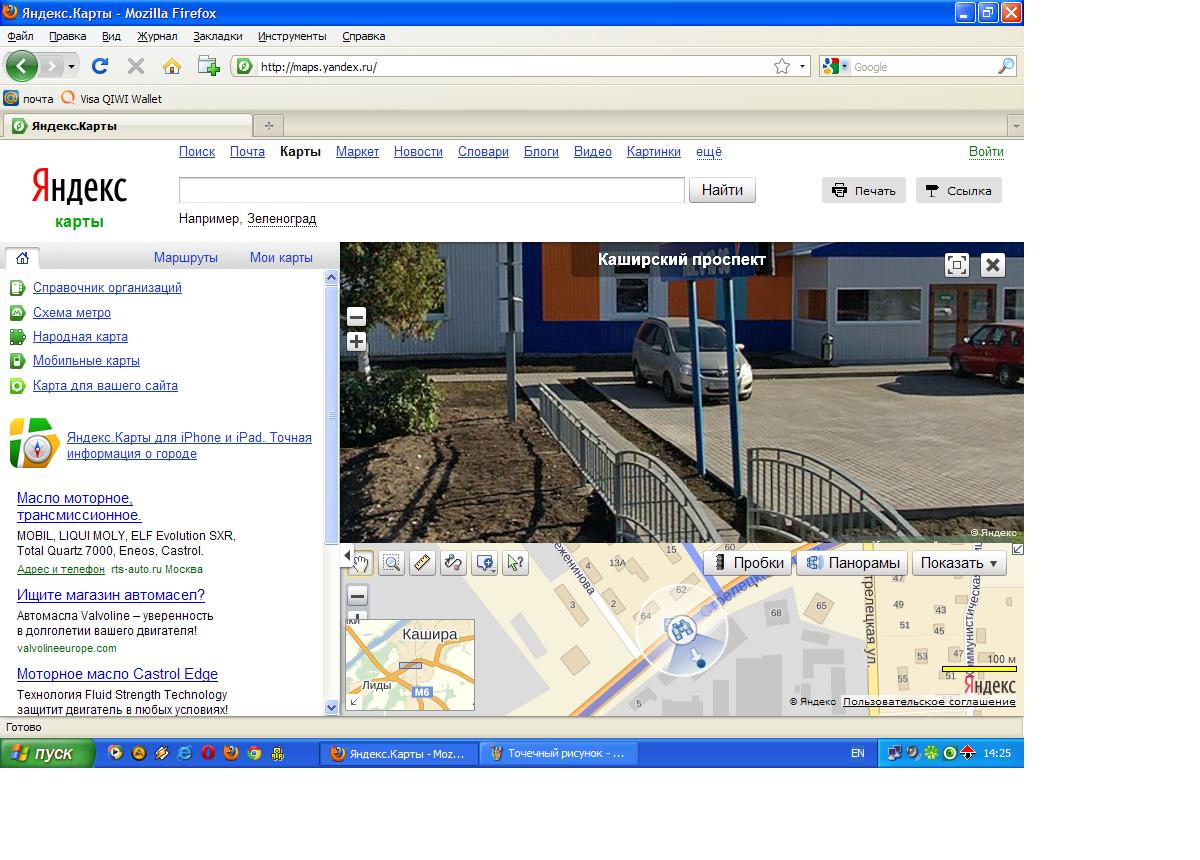Click the Печать print button
This screenshot has width=1200, height=860.
point(864,190)
